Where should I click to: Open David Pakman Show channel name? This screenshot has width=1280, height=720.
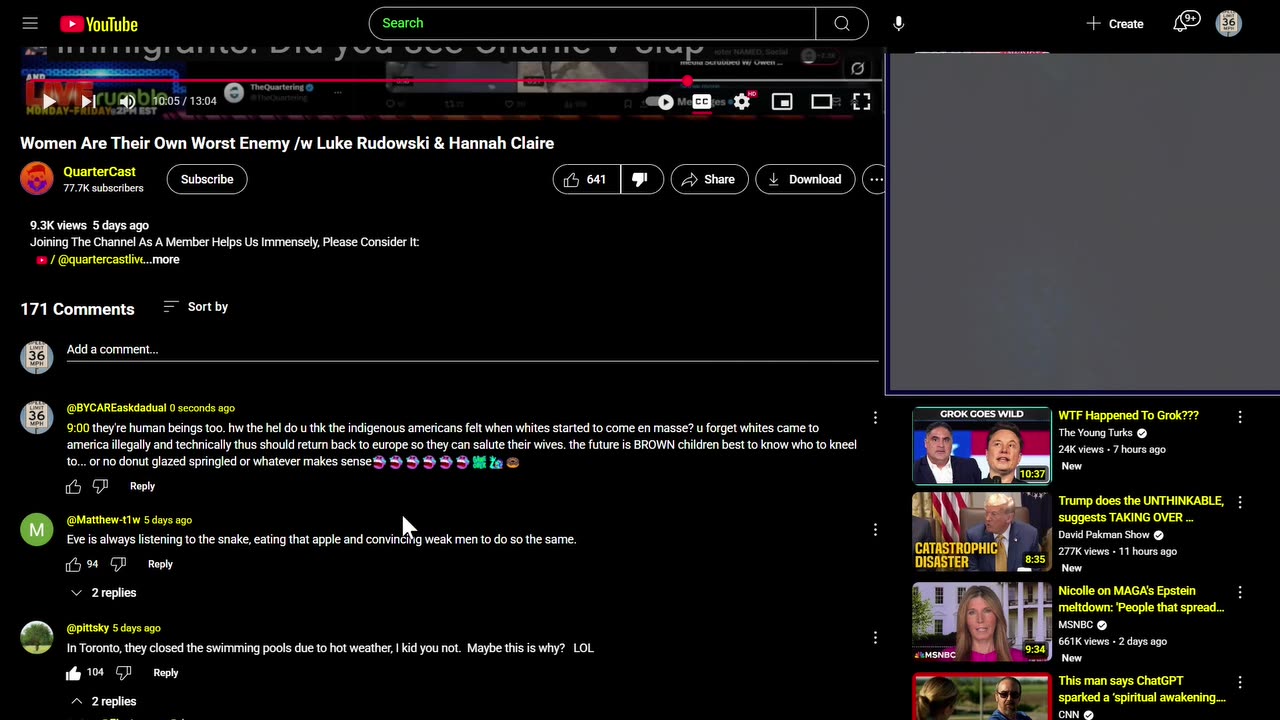[x=1104, y=535]
